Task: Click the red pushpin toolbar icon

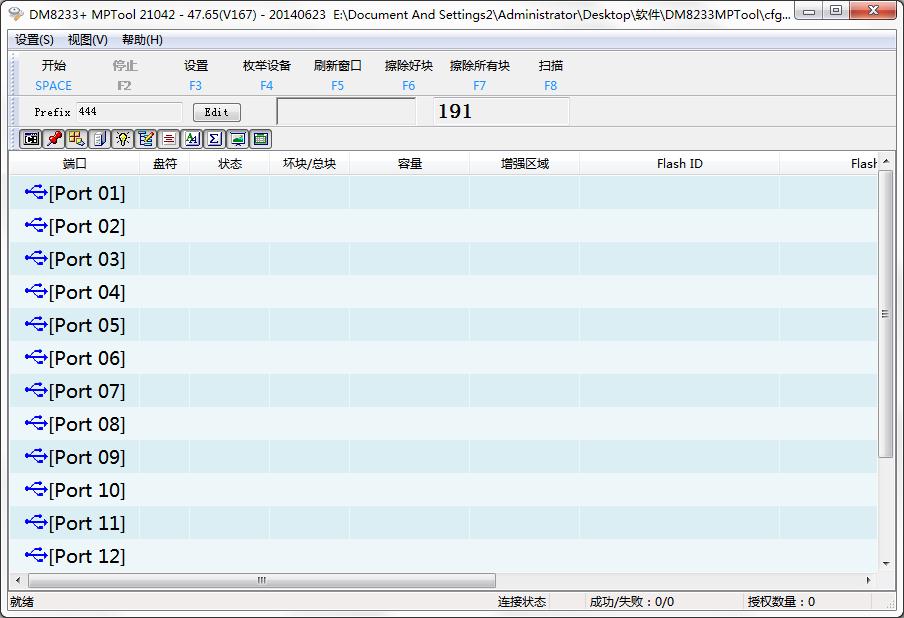Action: click(54, 139)
